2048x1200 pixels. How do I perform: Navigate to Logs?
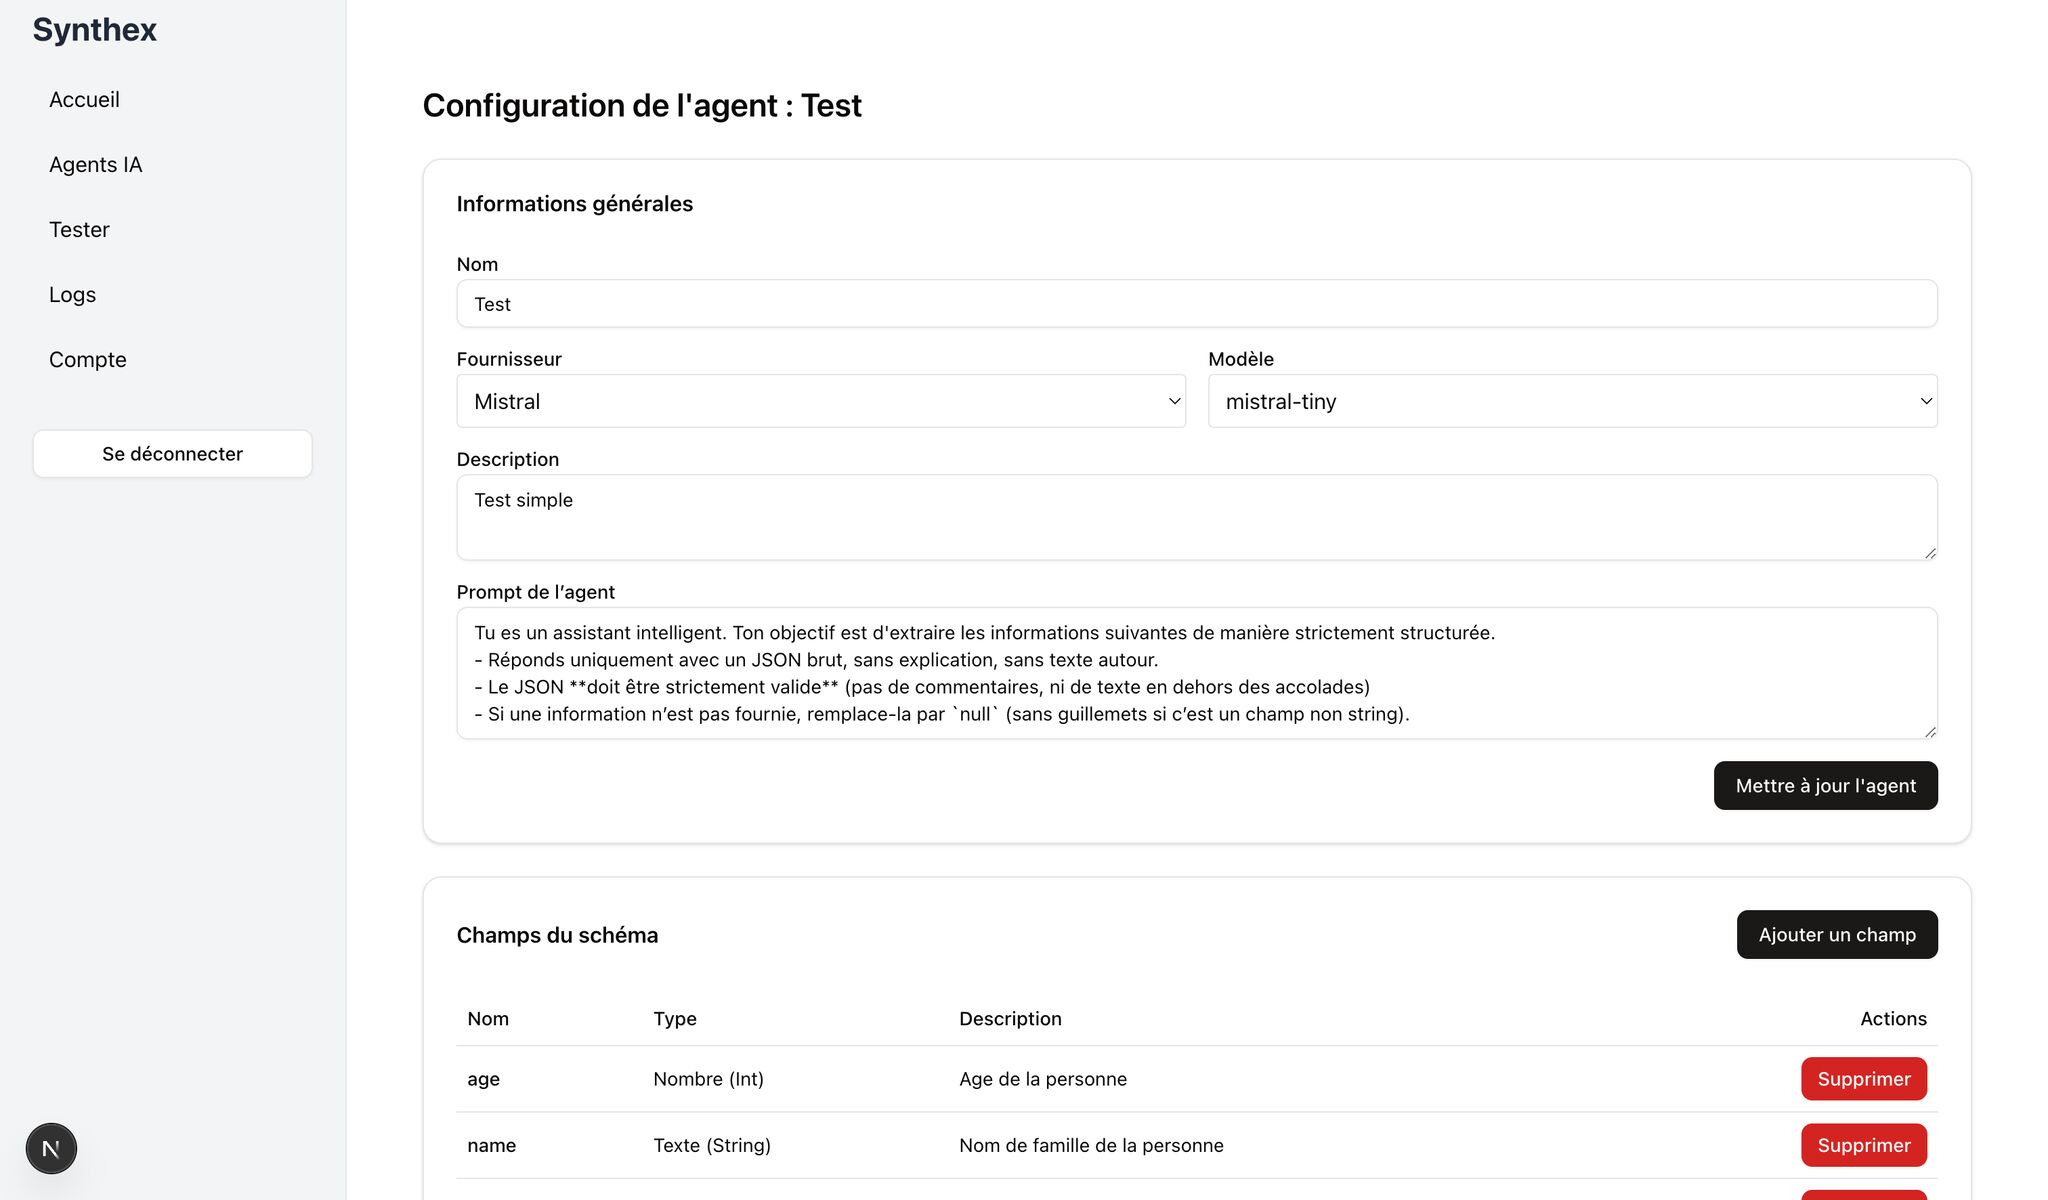[x=72, y=295]
